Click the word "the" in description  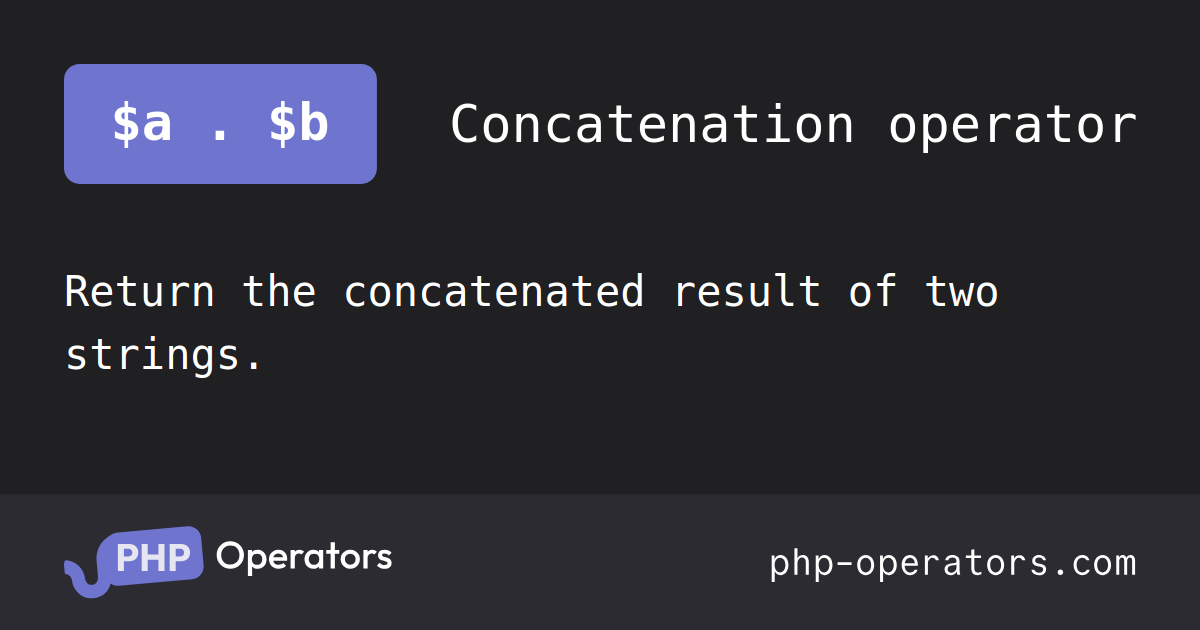(279, 292)
